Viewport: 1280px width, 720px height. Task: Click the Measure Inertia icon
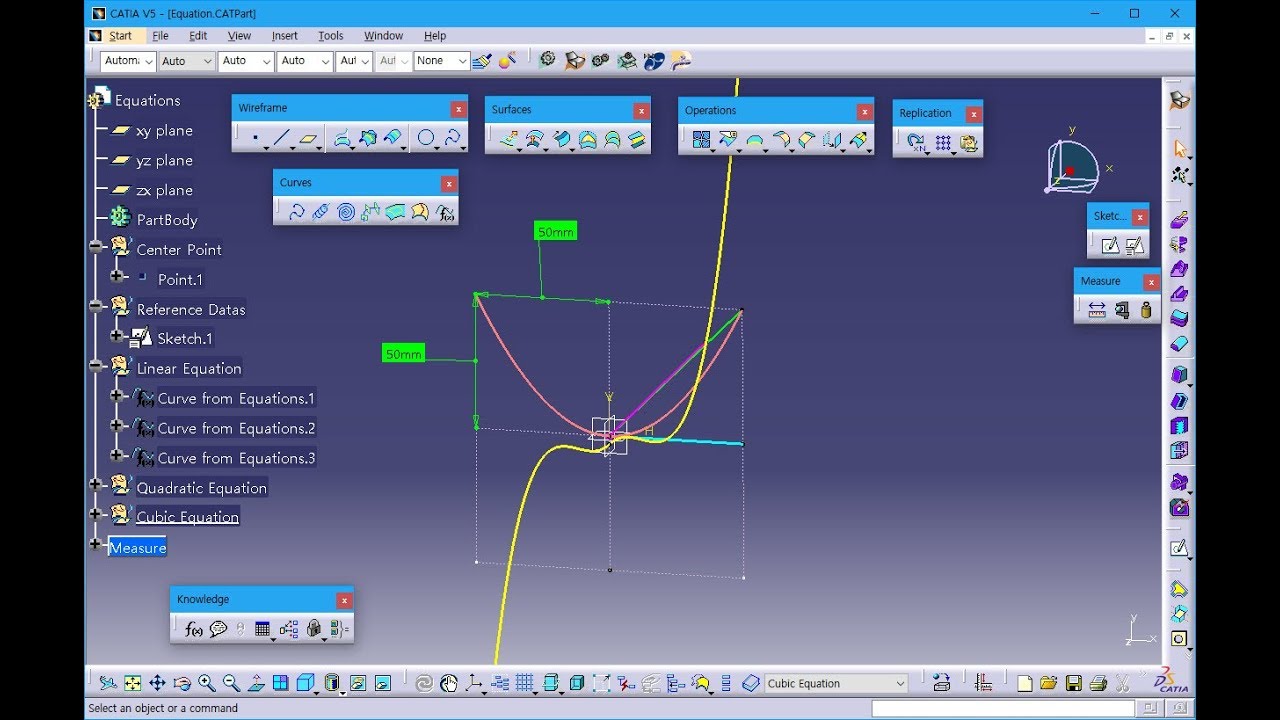(x=1146, y=310)
